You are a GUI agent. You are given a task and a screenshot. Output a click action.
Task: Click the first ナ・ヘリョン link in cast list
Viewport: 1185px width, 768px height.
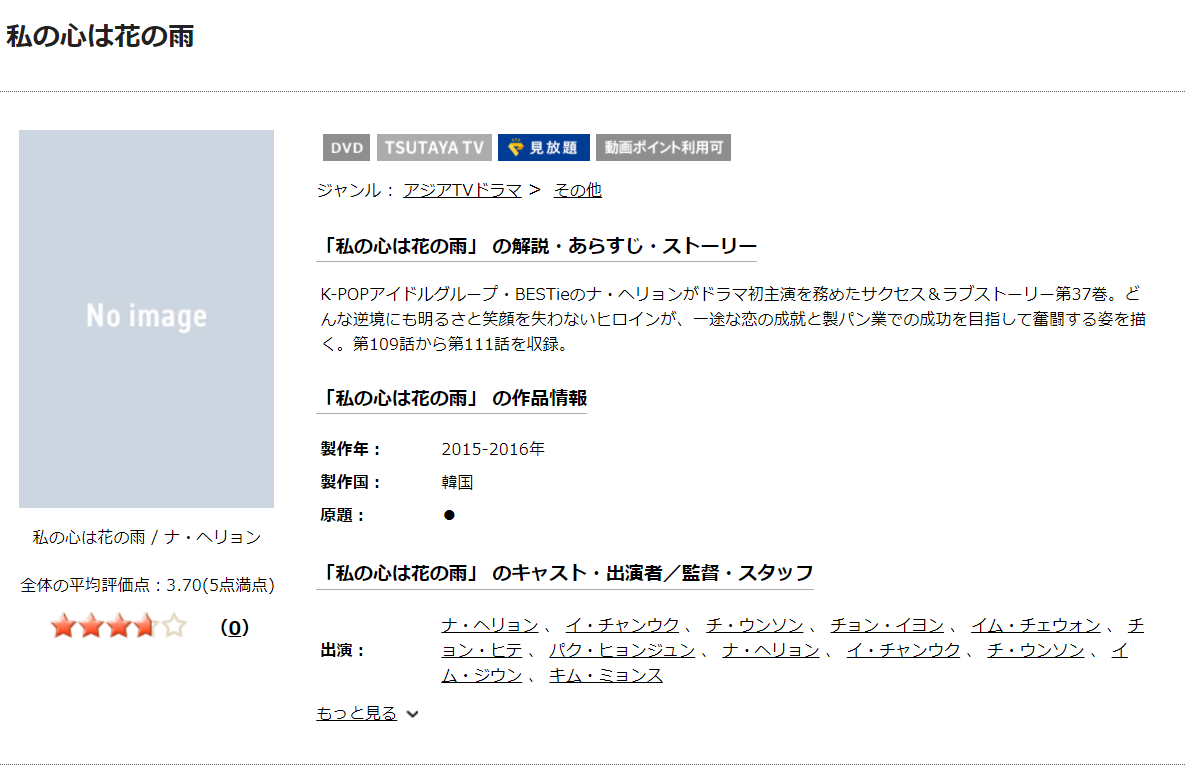(489, 625)
